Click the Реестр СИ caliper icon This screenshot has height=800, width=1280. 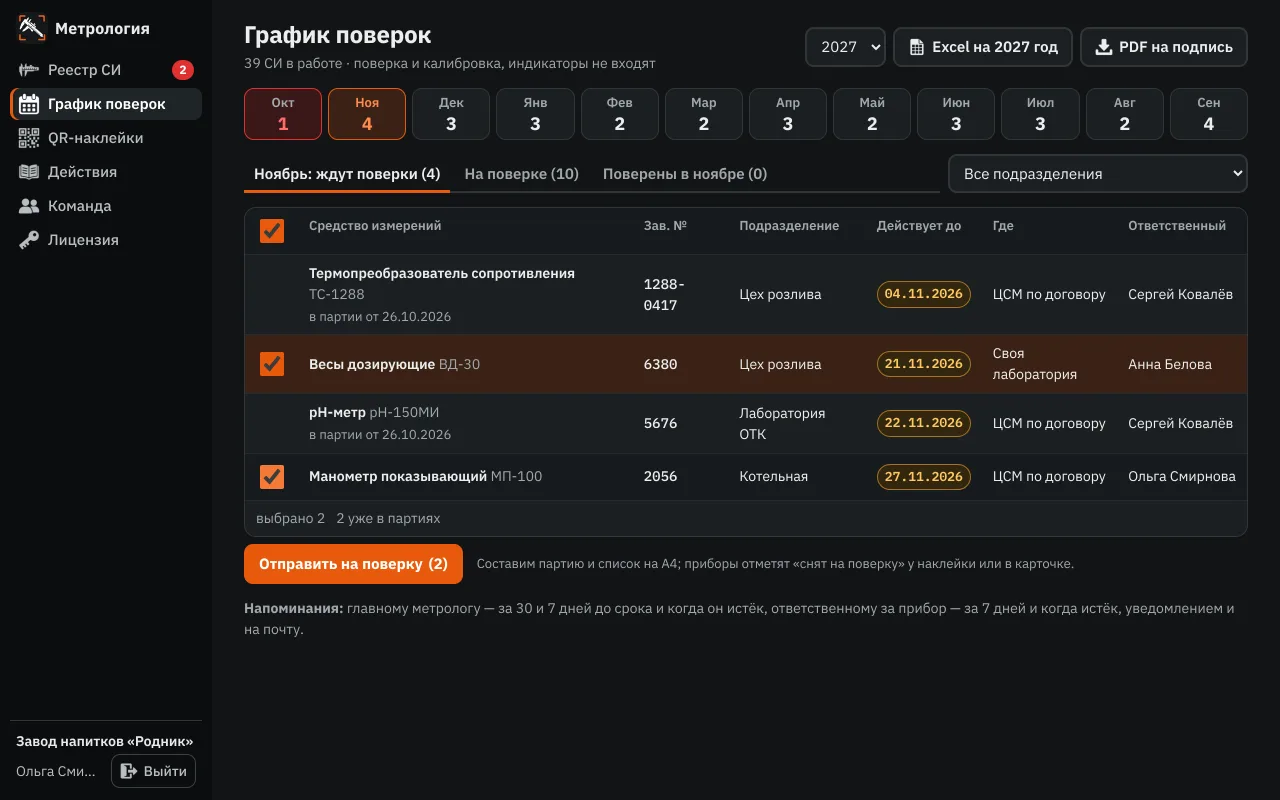29,70
